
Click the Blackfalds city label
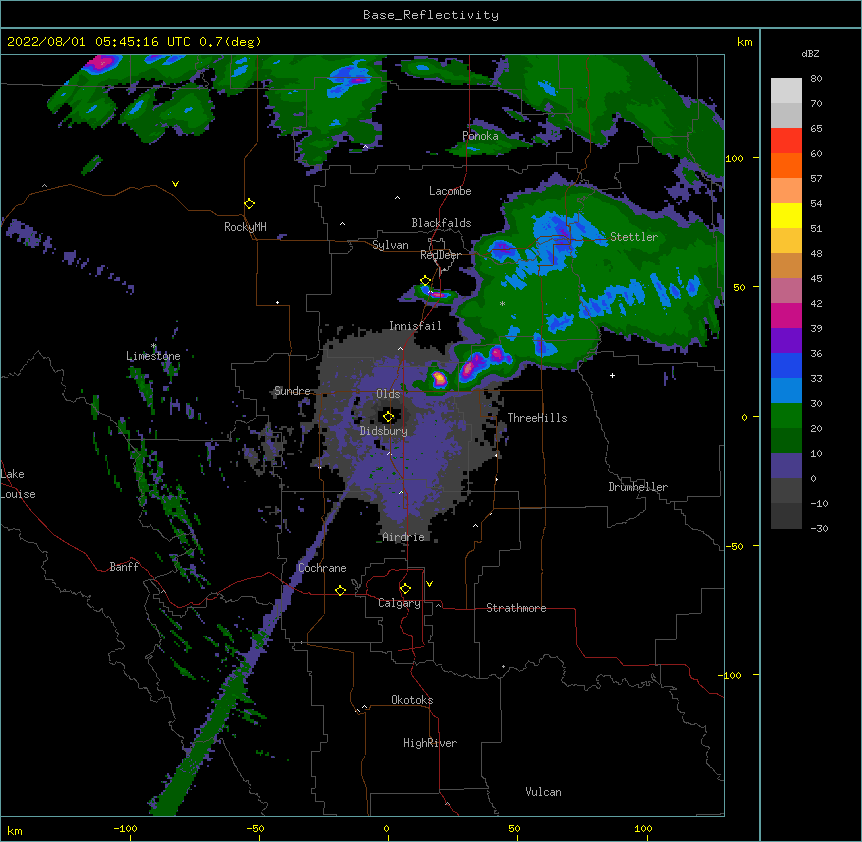click(x=441, y=223)
